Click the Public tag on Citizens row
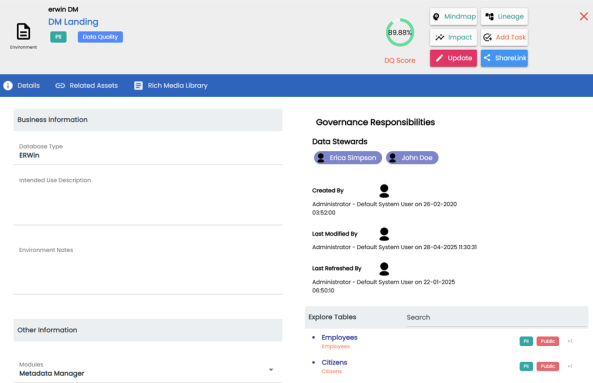This screenshot has width=593, height=383. 548,366
